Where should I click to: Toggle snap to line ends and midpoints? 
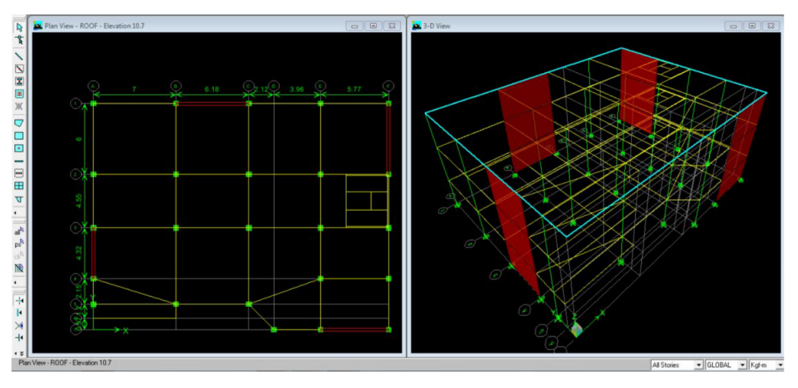(x=19, y=313)
